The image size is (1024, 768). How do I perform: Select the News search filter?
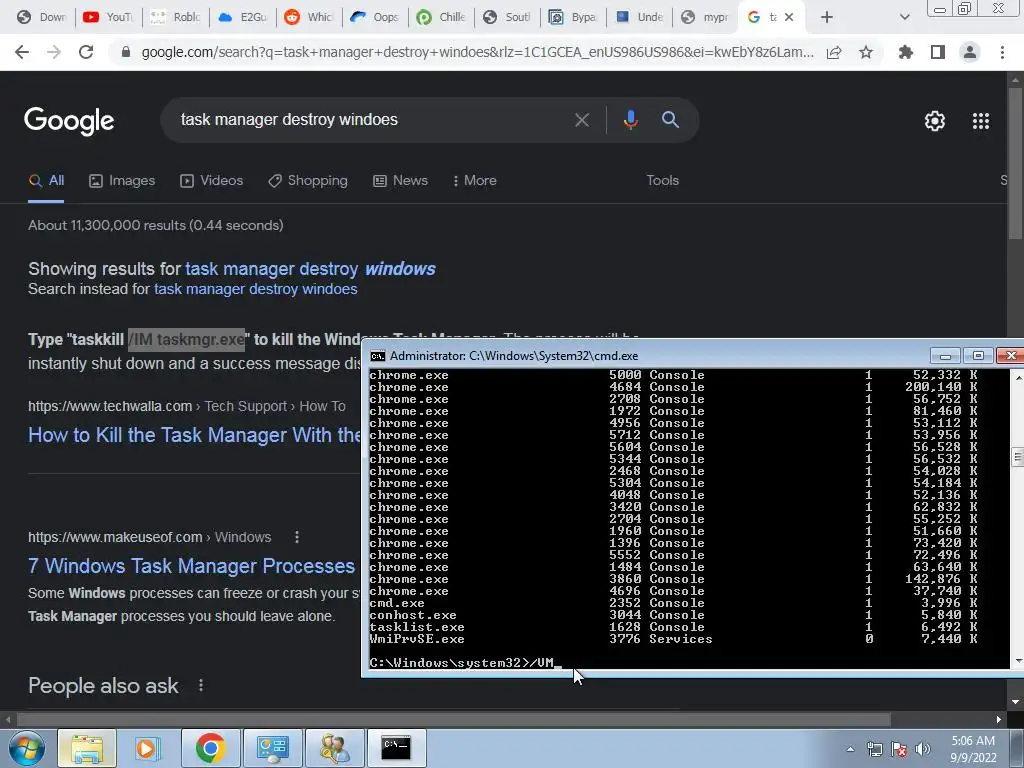[400, 180]
